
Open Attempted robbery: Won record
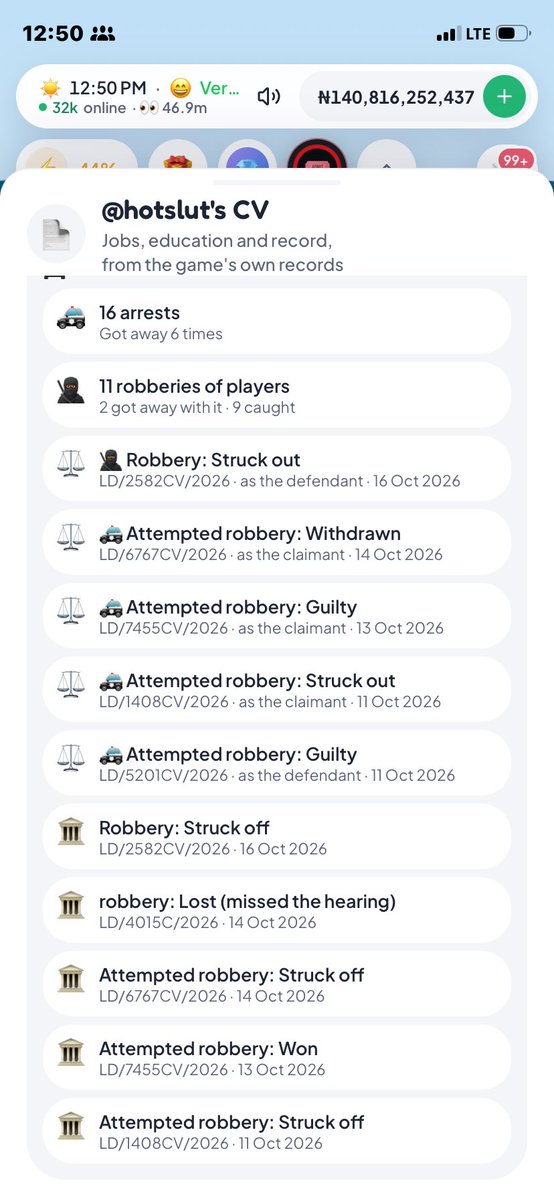pyautogui.click(x=276, y=1057)
